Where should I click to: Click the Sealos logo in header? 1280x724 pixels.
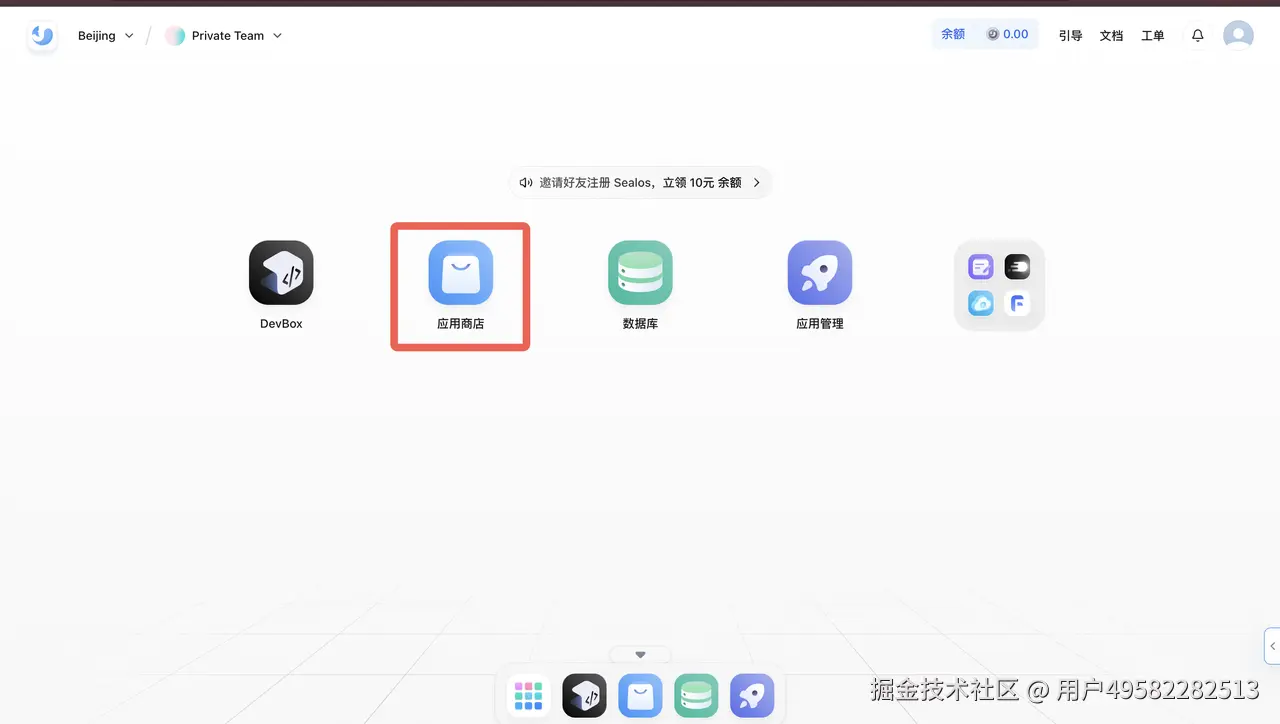(x=42, y=36)
